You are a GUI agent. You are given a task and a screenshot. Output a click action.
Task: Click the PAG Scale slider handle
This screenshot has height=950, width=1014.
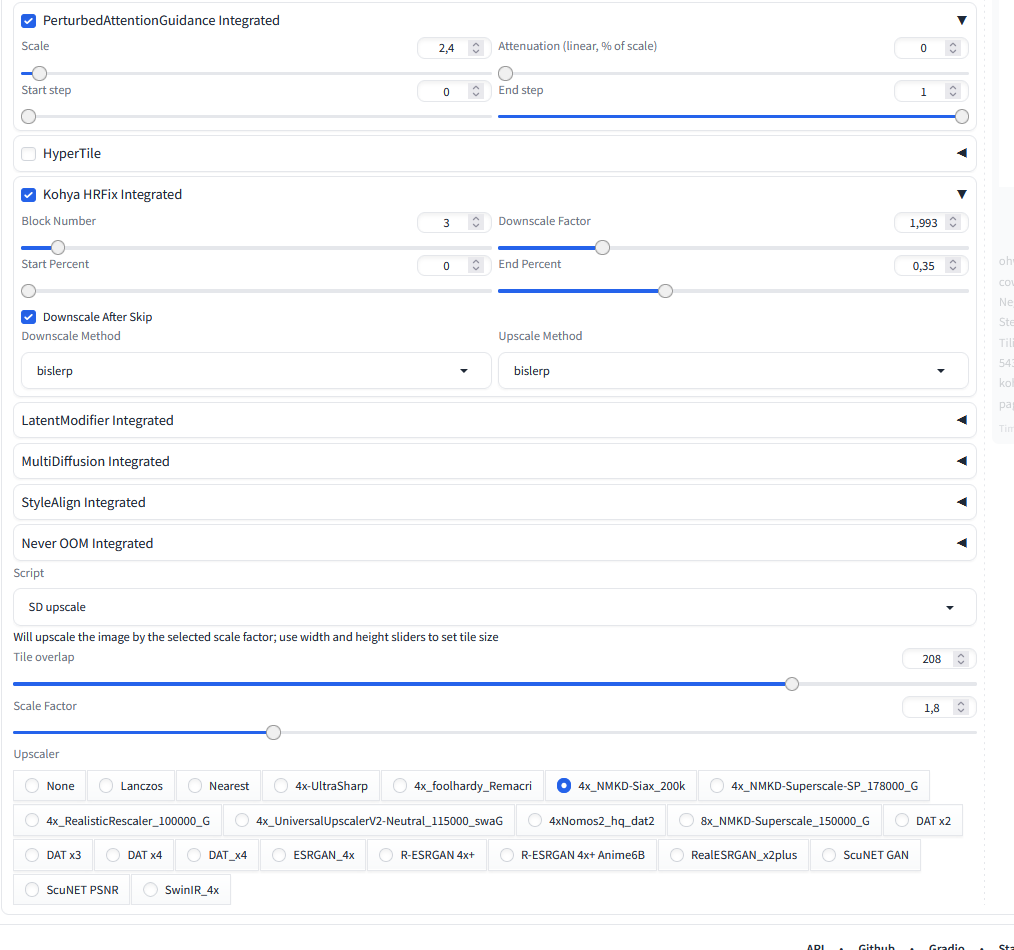(39, 73)
